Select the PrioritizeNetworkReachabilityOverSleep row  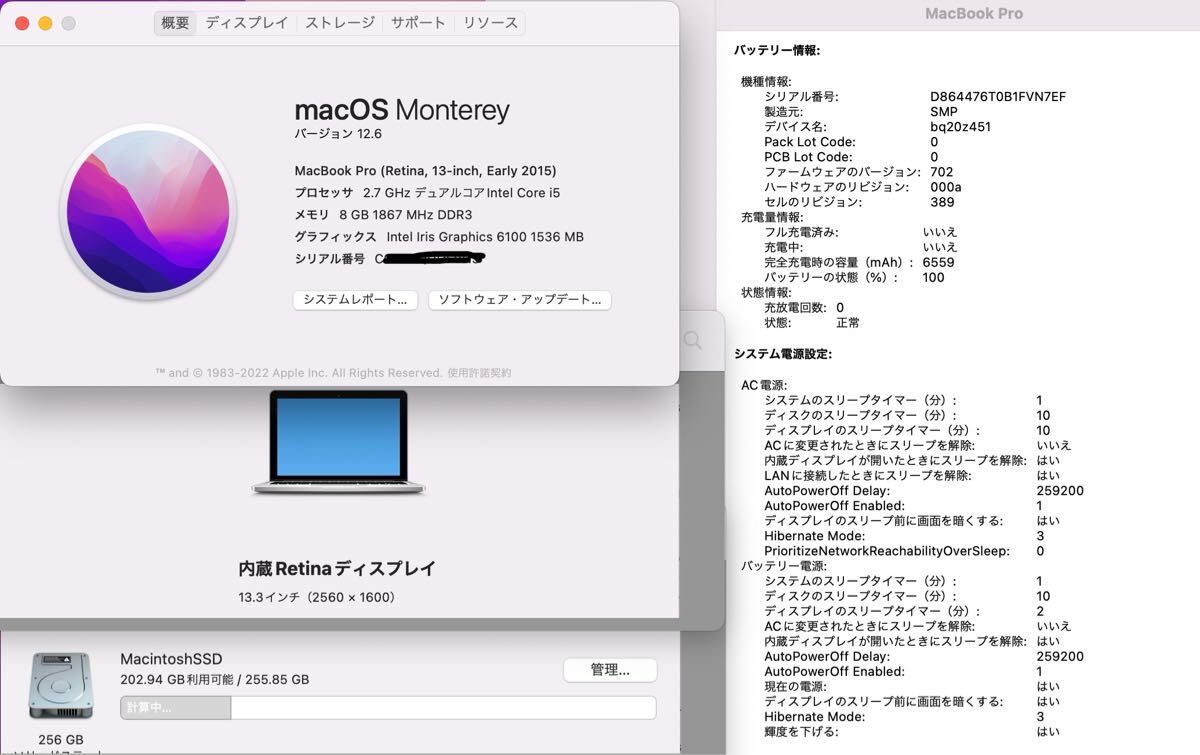point(904,551)
